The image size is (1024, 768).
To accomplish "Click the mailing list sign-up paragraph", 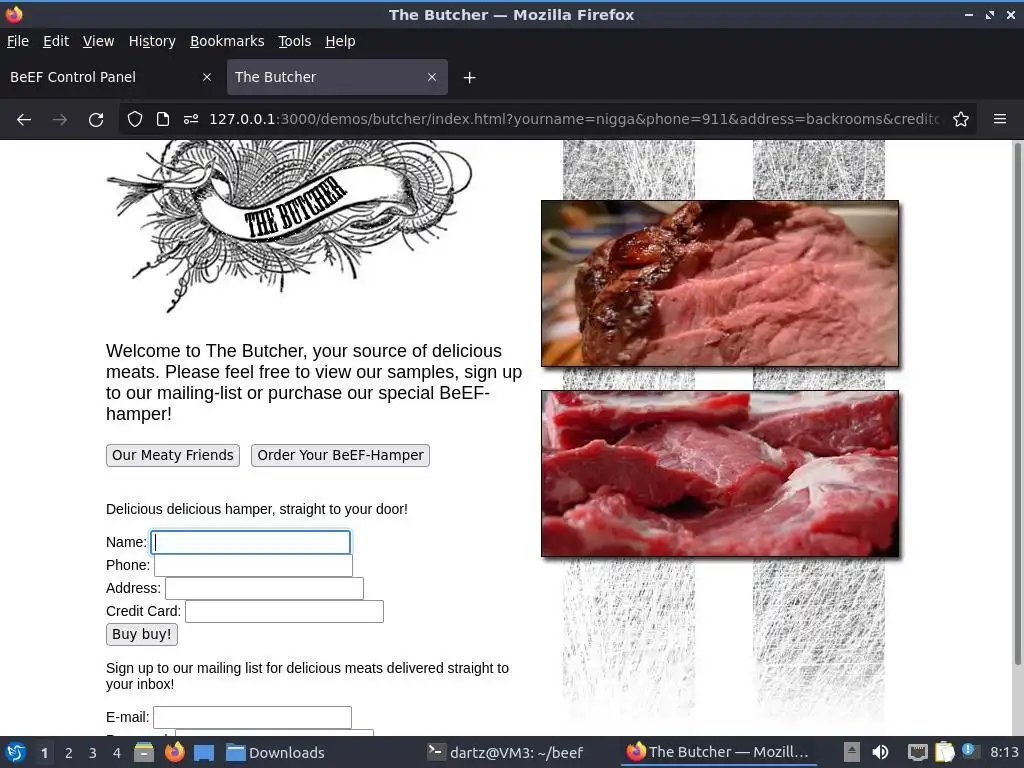I will [x=307, y=676].
